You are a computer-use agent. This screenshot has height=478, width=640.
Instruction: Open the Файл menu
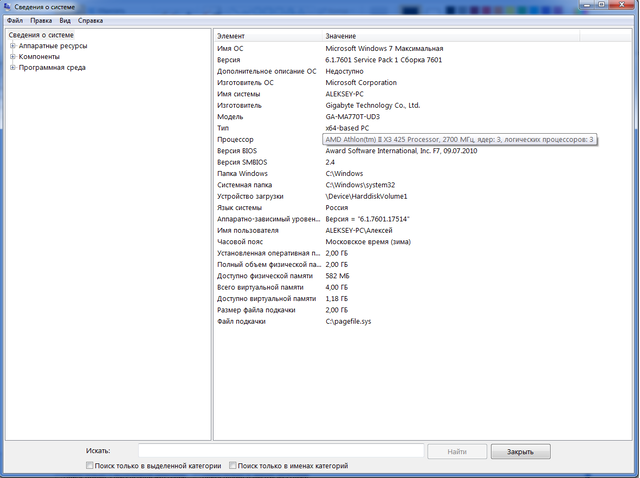14,20
